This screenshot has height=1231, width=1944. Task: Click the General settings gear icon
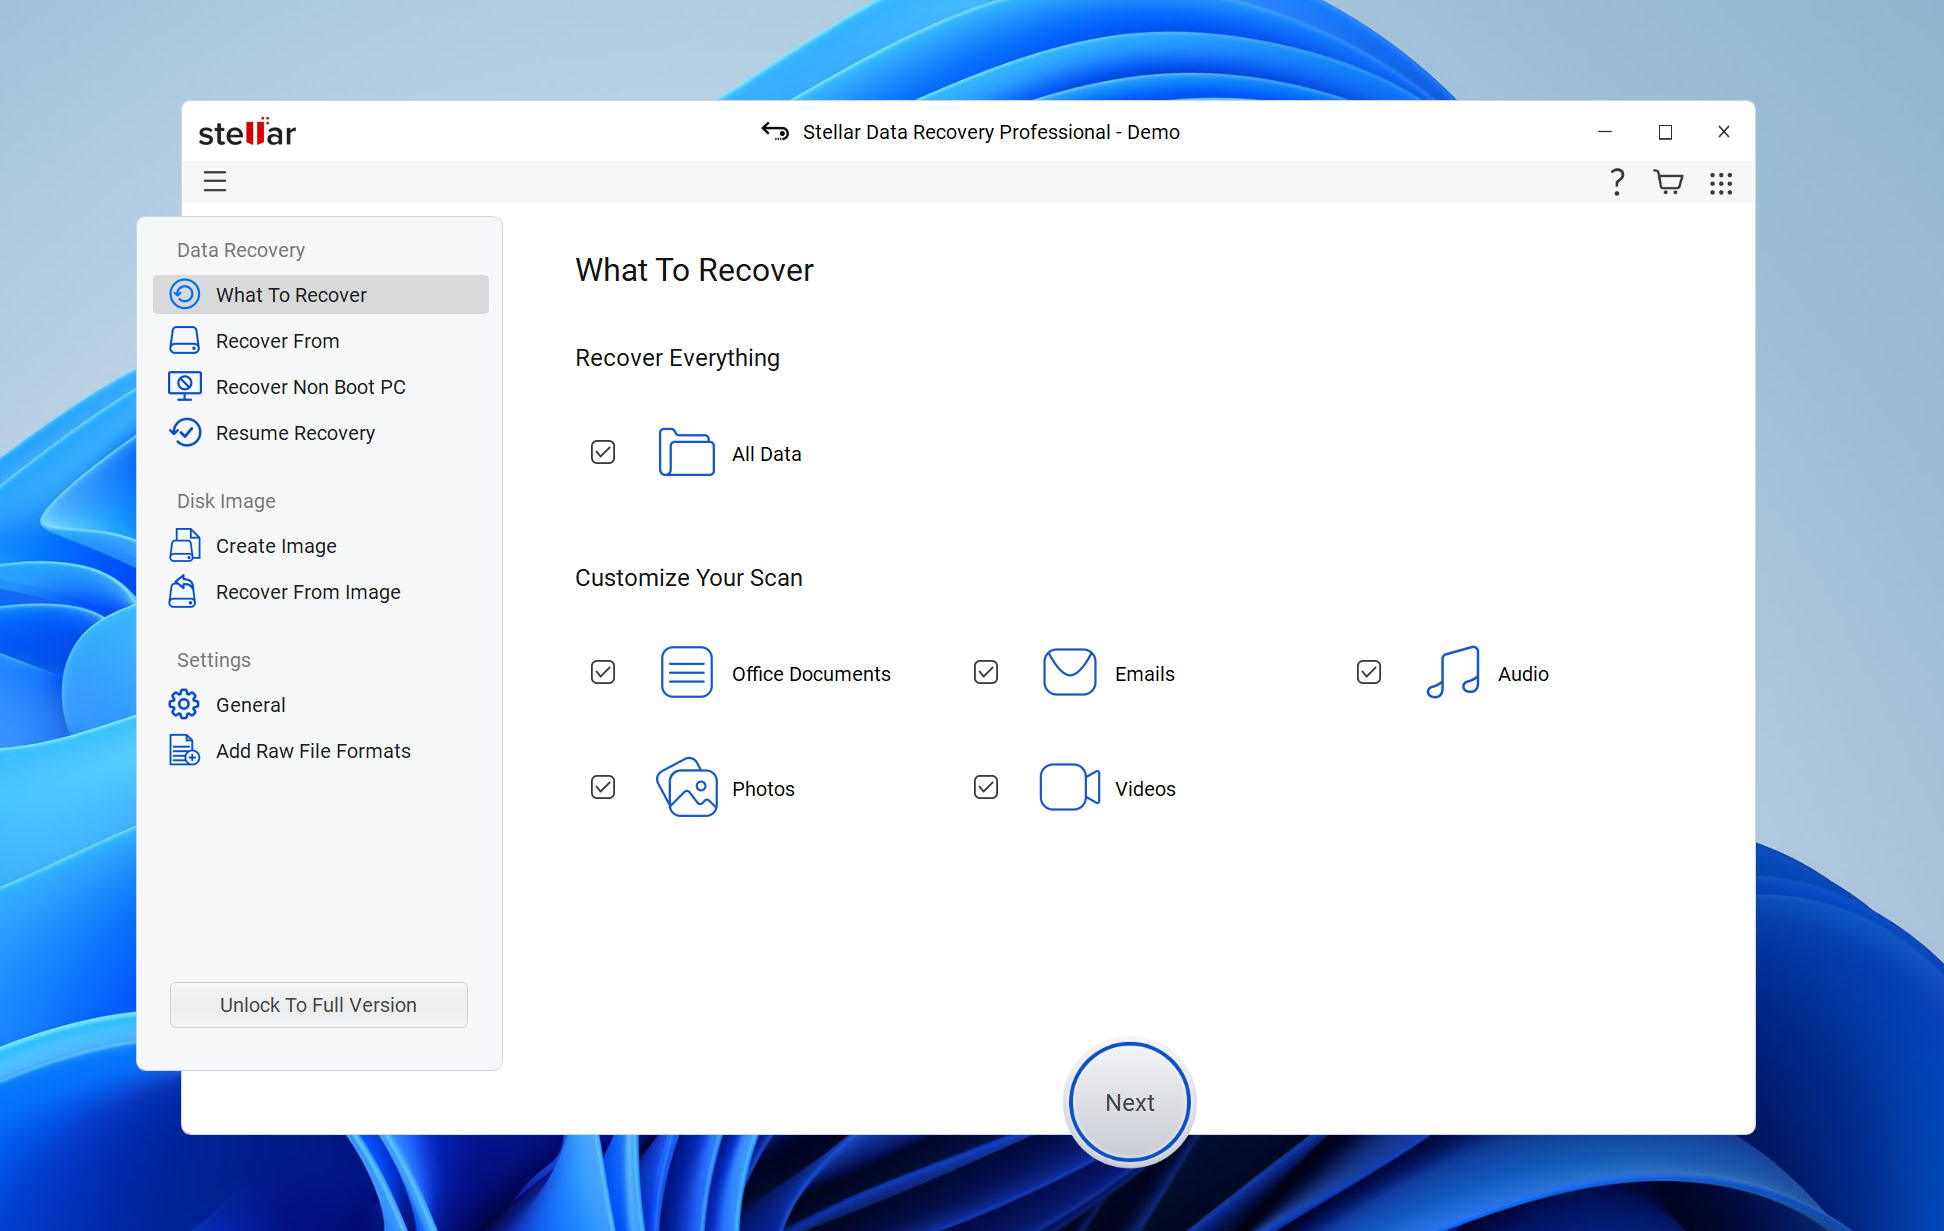(184, 704)
